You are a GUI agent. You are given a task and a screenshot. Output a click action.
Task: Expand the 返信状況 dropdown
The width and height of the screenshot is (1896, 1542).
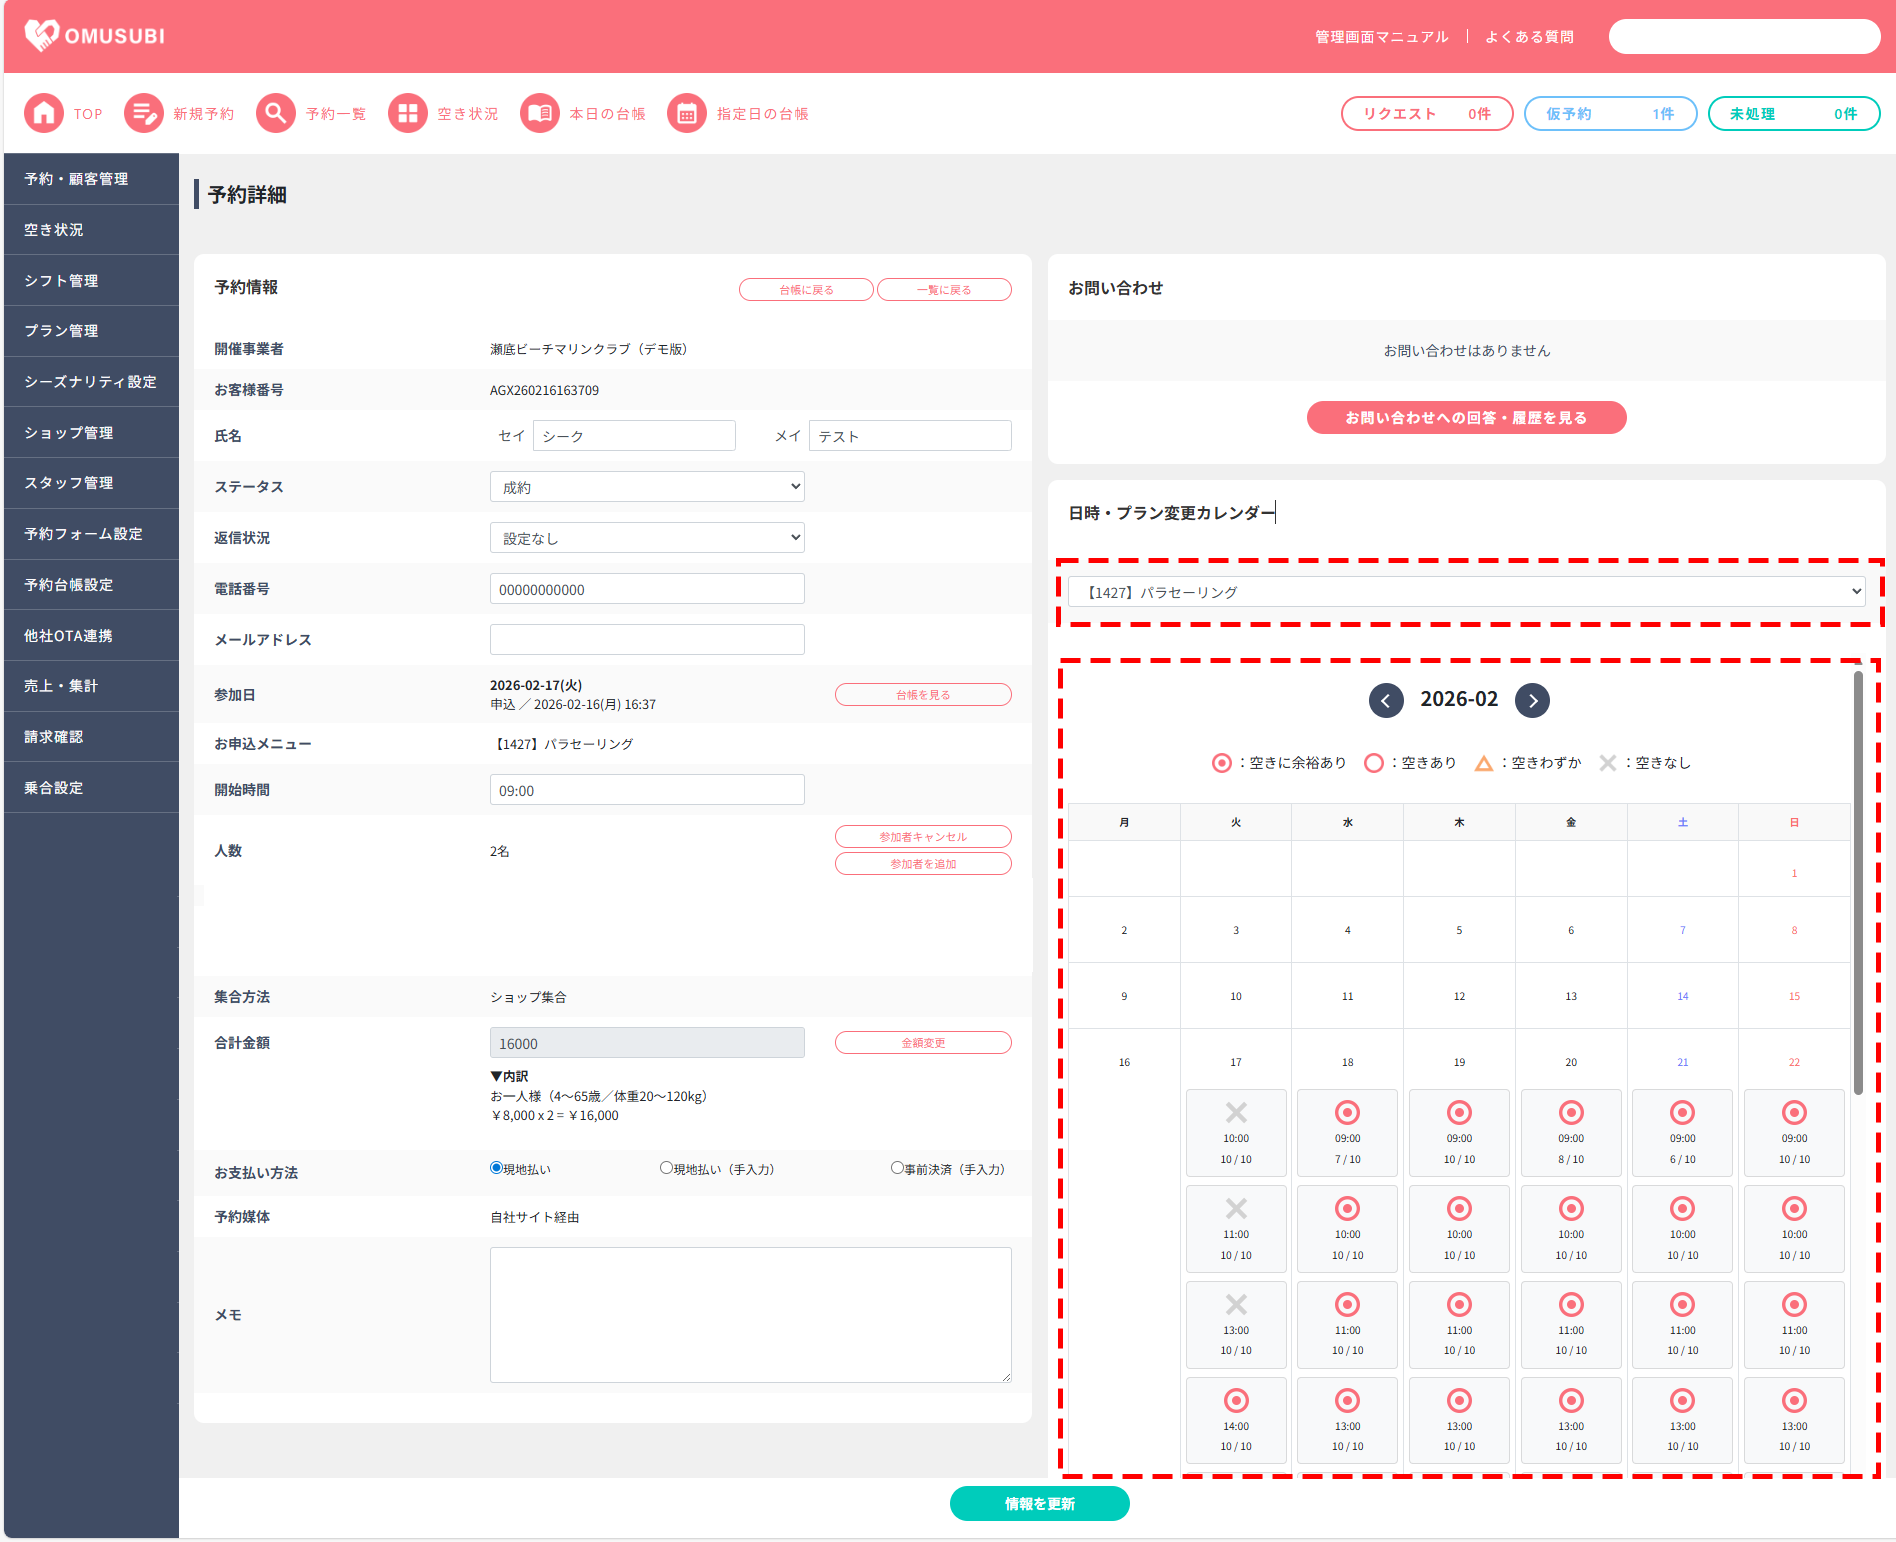tap(647, 538)
